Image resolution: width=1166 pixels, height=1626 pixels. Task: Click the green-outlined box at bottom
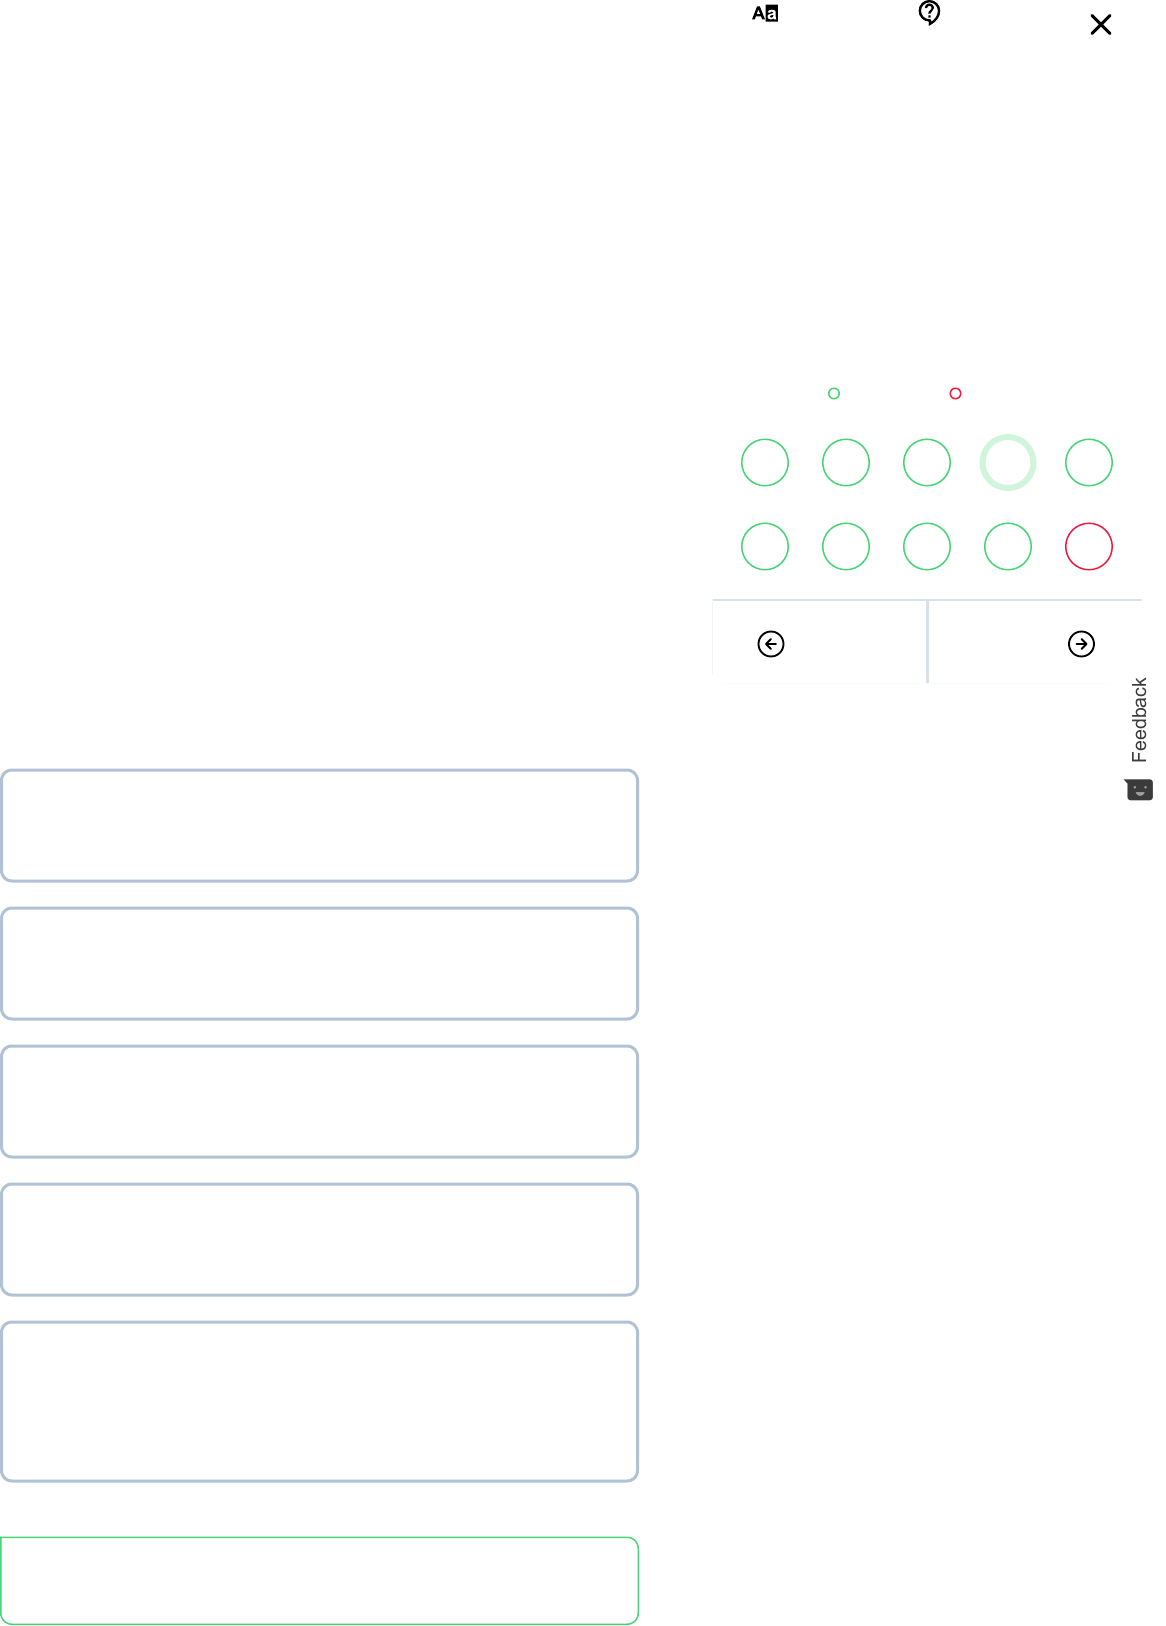click(319, 1581)
